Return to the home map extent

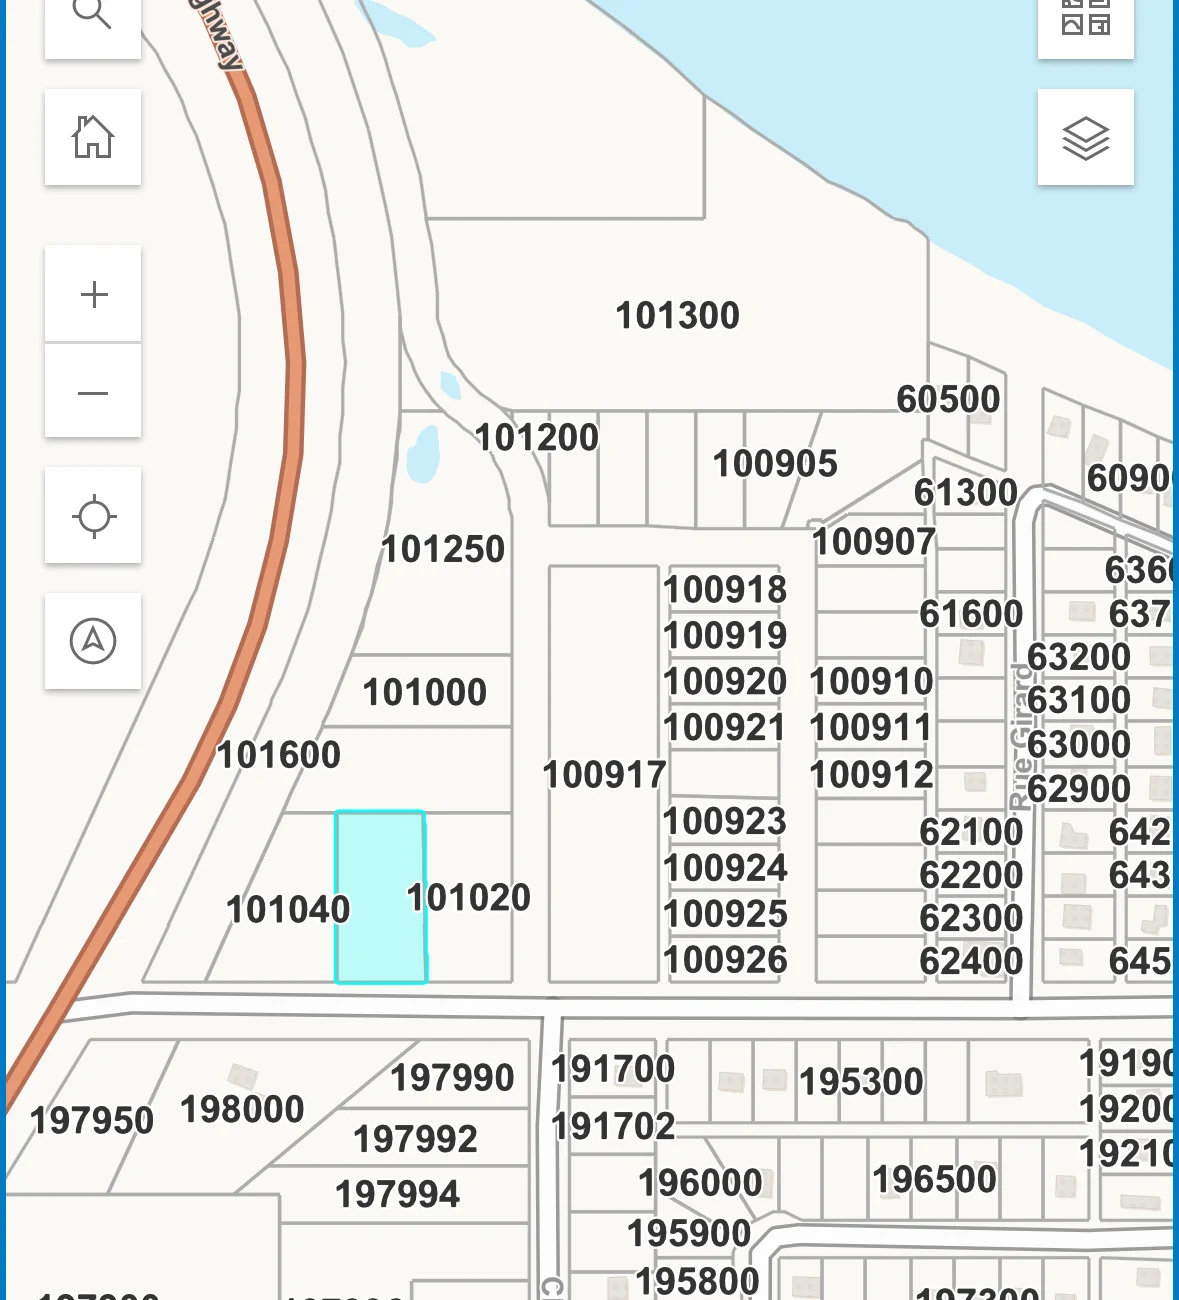93,137
